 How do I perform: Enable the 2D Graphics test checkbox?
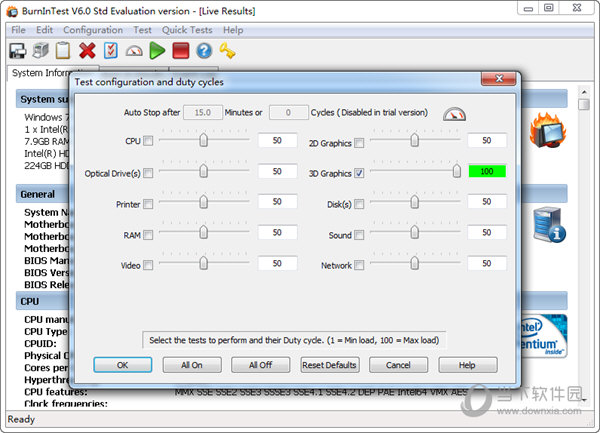coord(359,143)
